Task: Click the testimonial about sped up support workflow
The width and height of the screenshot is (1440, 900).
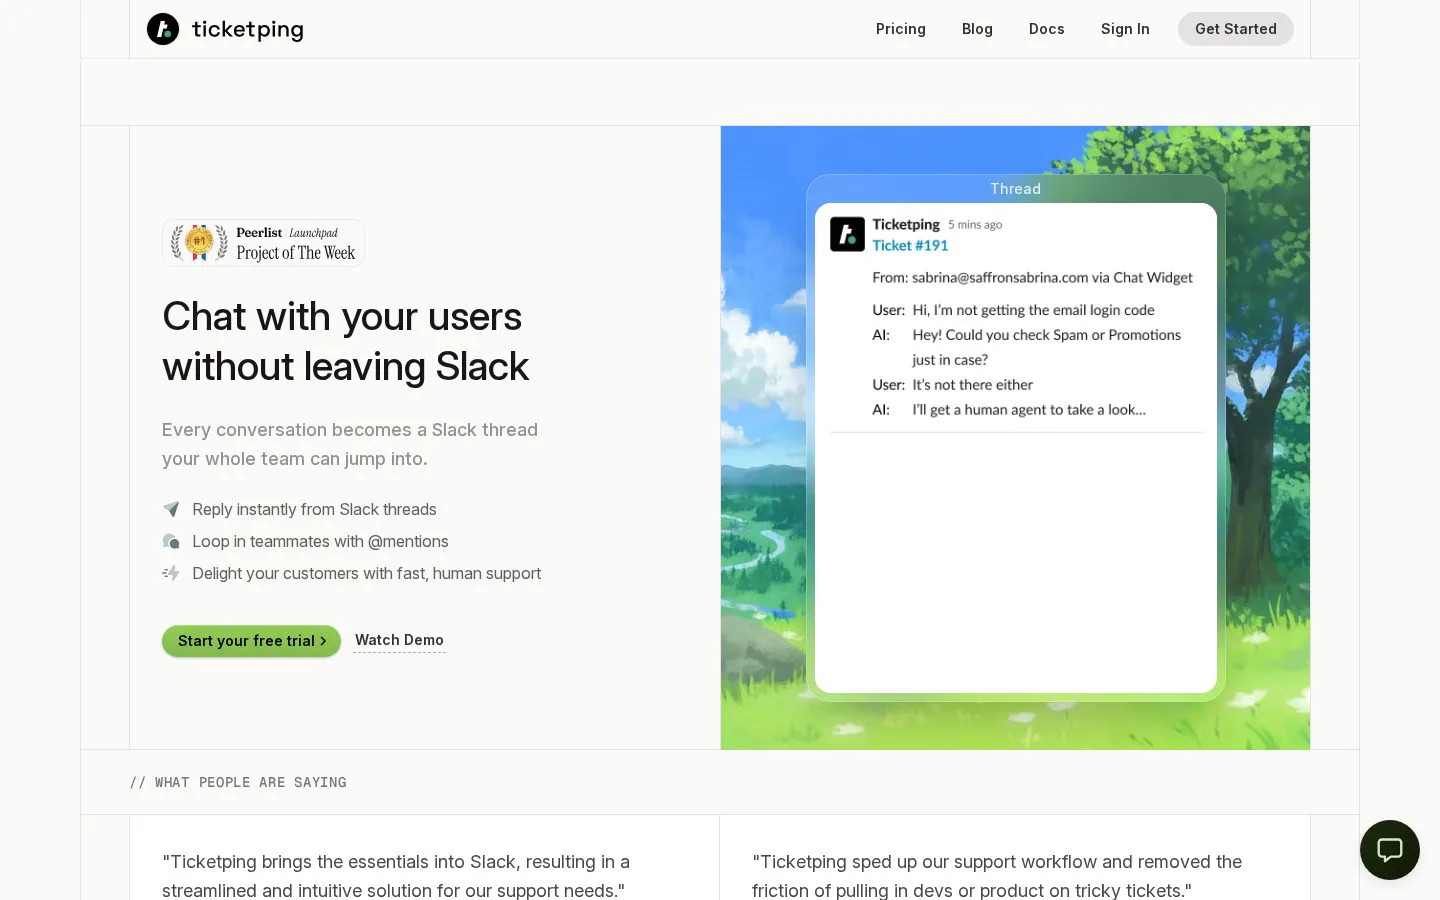Action: click(x=997, y=876)
